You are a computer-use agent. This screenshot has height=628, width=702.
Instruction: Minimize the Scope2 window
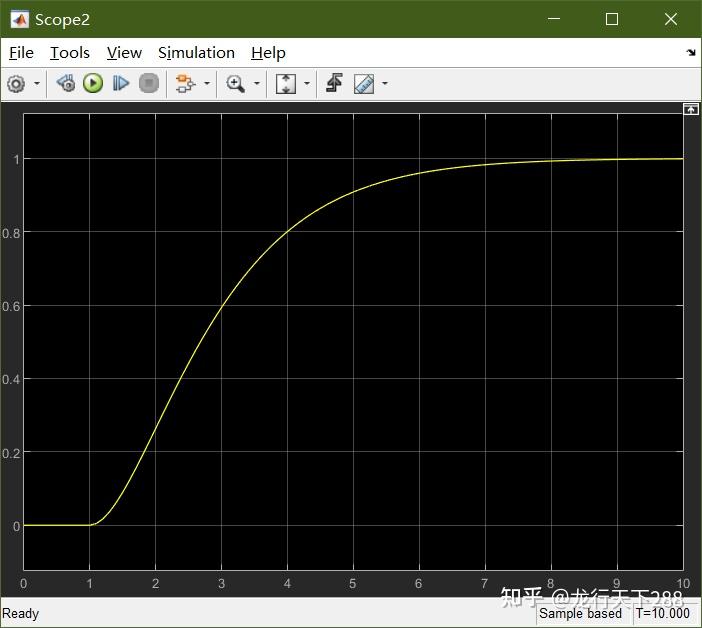554,19
